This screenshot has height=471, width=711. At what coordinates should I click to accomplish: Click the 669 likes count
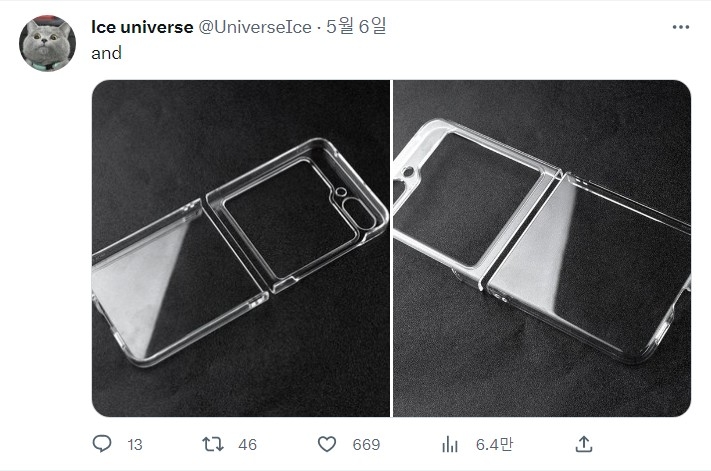[x=366, y=445]
